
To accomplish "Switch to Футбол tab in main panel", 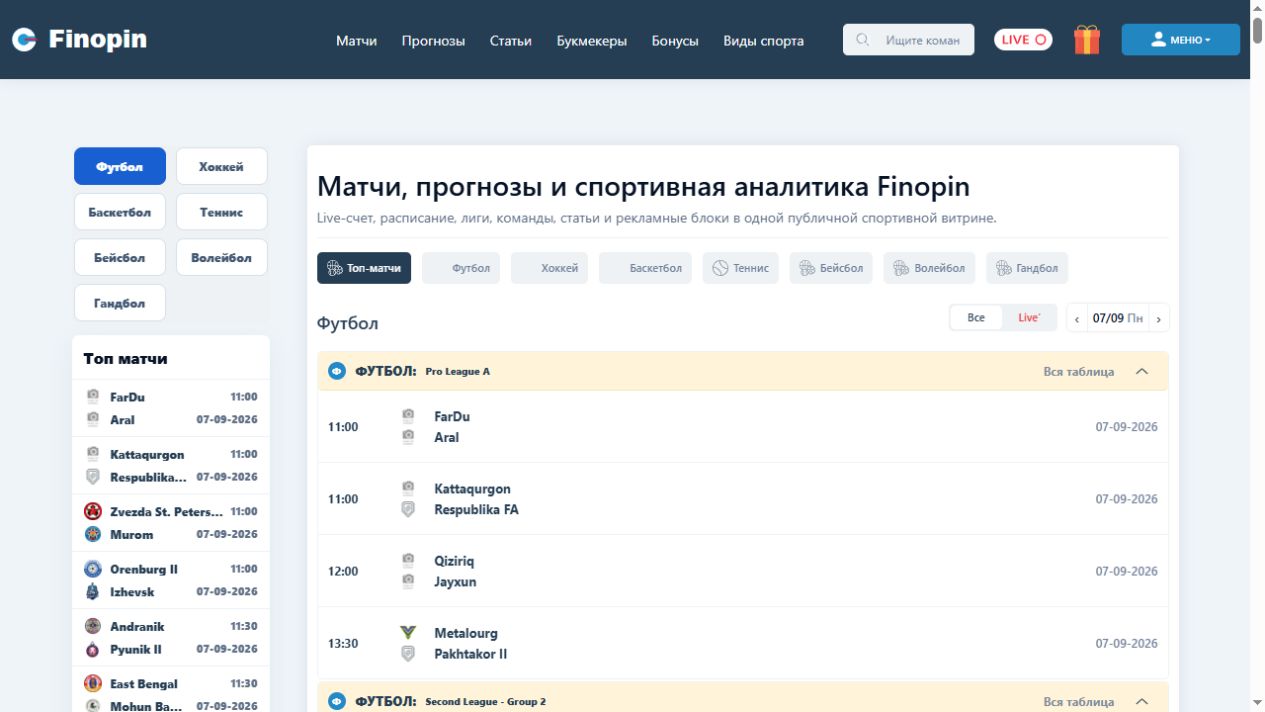I will pos(461,268).
